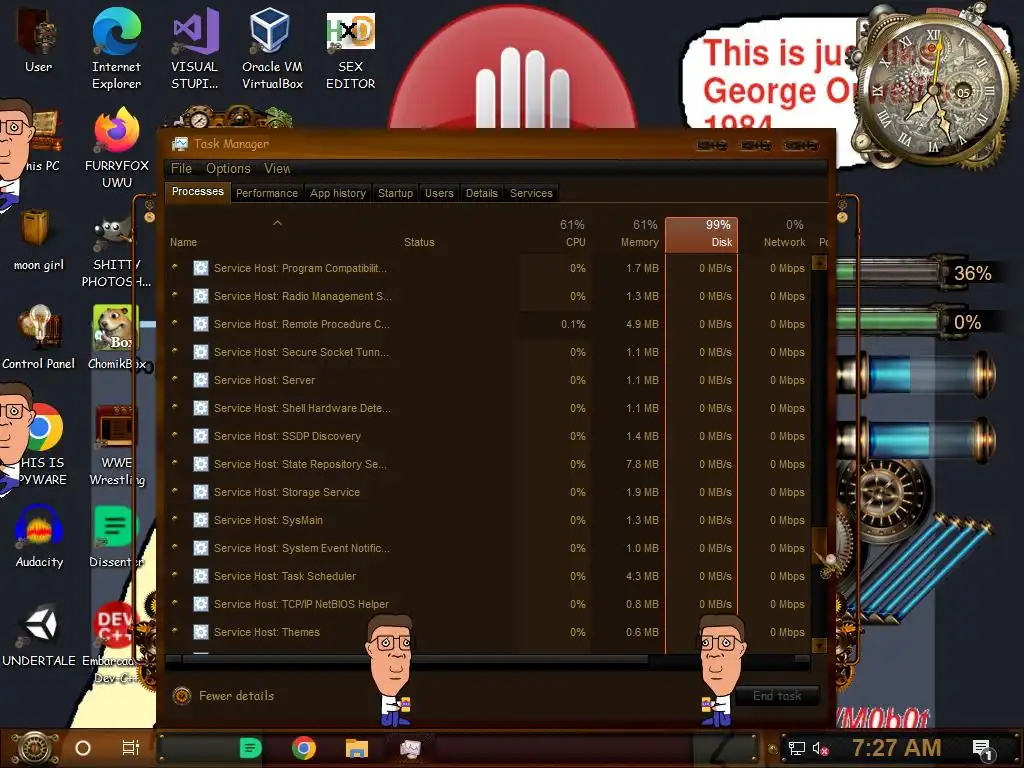Open WWE Wrestling desktop icon
This screenshot has width=1024, height=768.
pos(116,445)
